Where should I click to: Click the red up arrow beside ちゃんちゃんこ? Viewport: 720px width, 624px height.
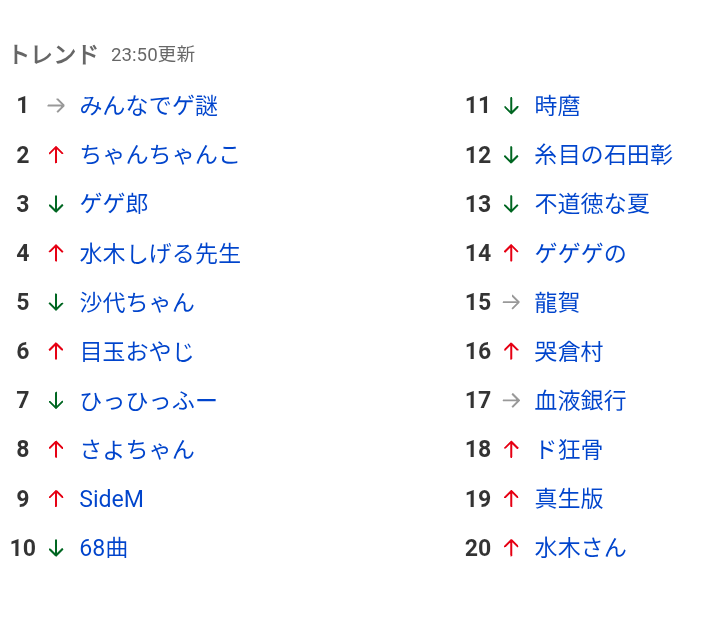click(56, 155)
